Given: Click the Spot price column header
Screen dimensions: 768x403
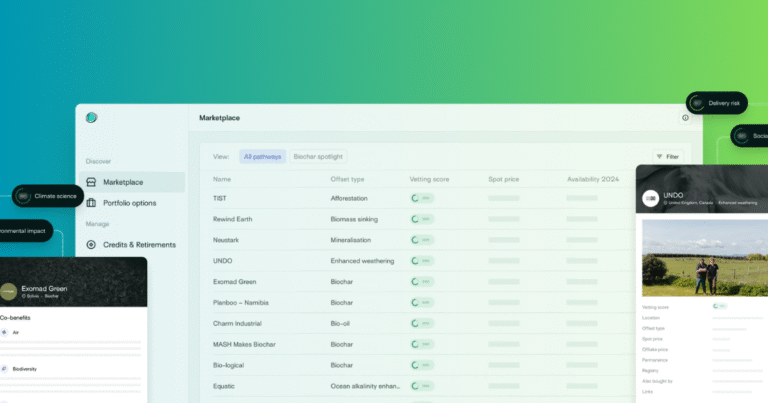Looking at the screenshot, I should 504,179.
